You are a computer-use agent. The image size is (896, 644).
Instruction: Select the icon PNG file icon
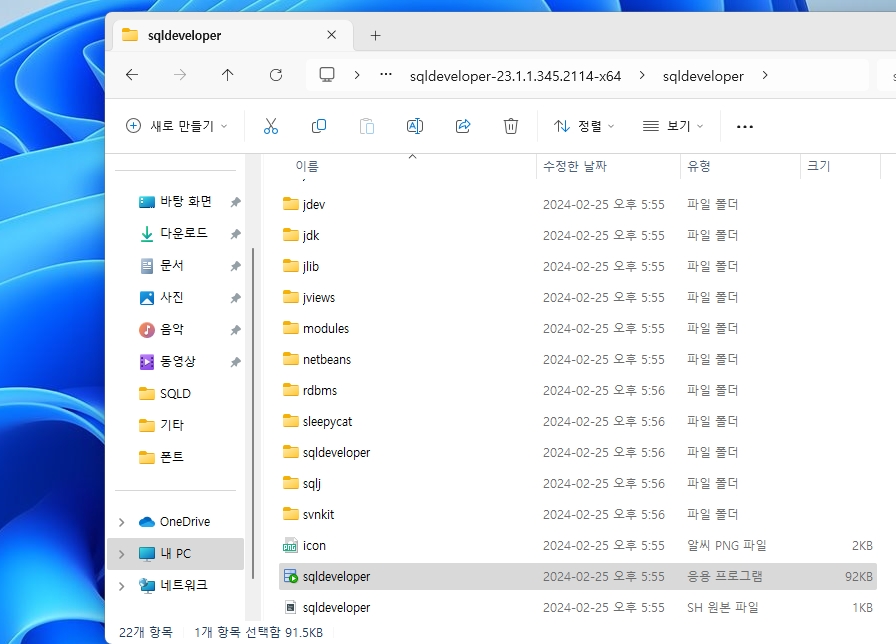290,546
